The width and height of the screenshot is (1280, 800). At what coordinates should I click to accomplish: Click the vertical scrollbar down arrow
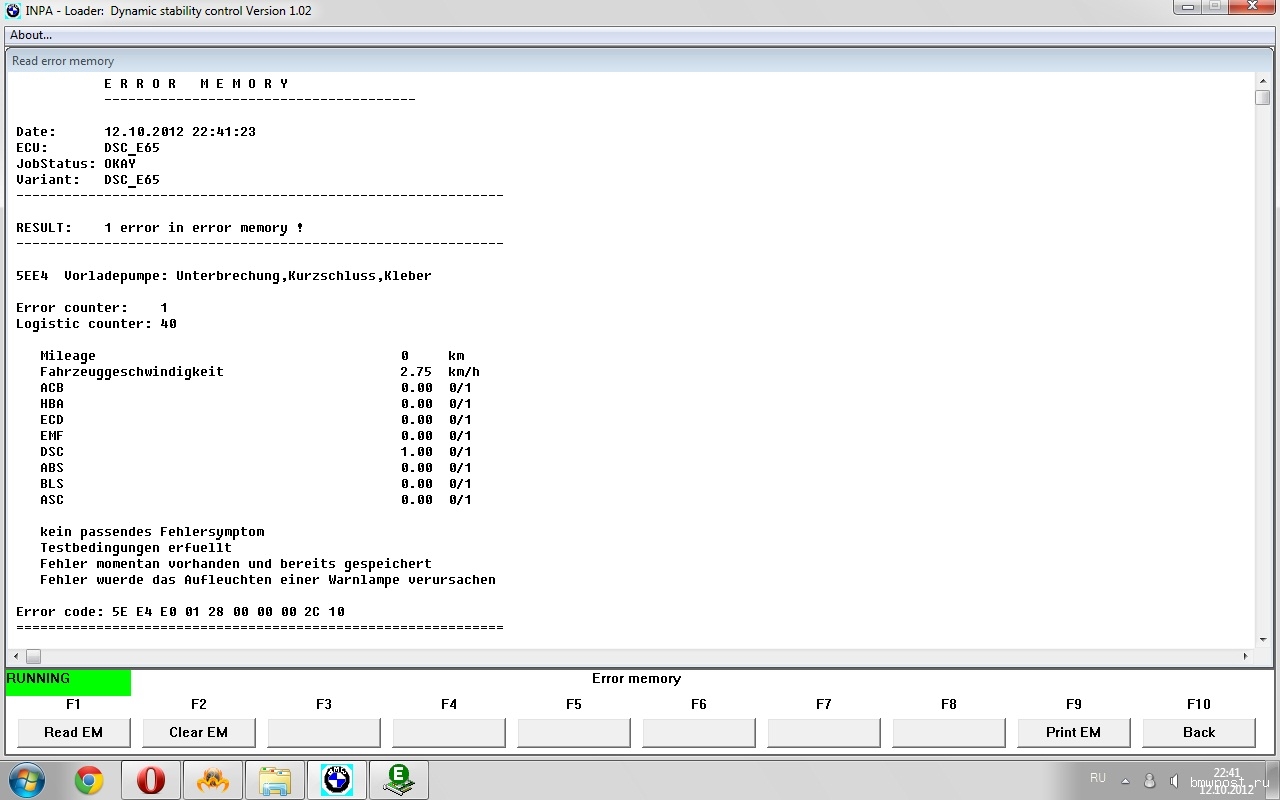click(x=1263, y=640)
